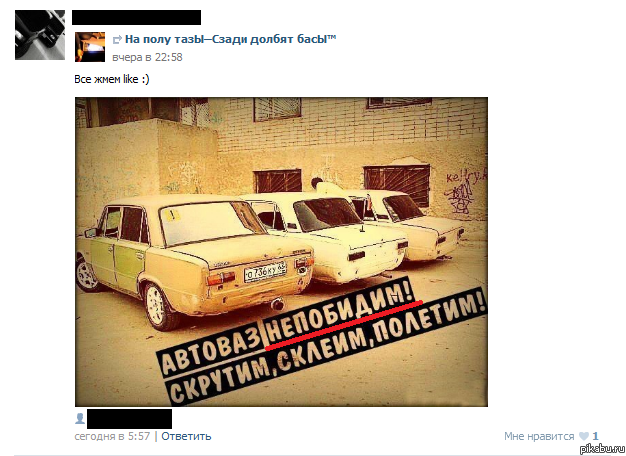Click the license plate of the front car
Image resolution: width=626 pixels, height=456 pixels.
(265, 272)
